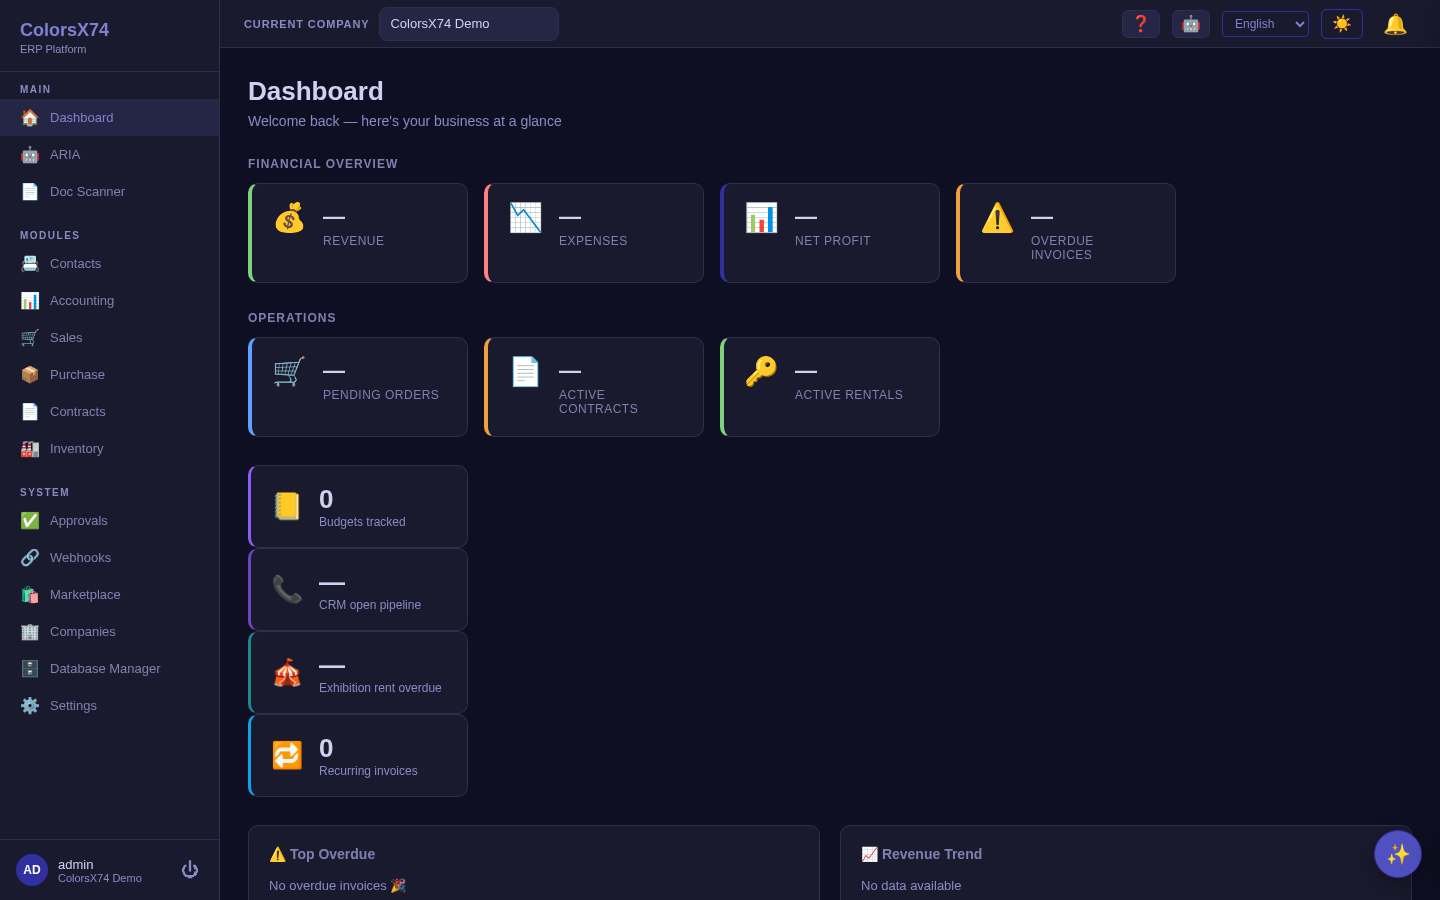Click the Settings gear icon
Screen dimensions: 1440x900
[x=30, y=706]
